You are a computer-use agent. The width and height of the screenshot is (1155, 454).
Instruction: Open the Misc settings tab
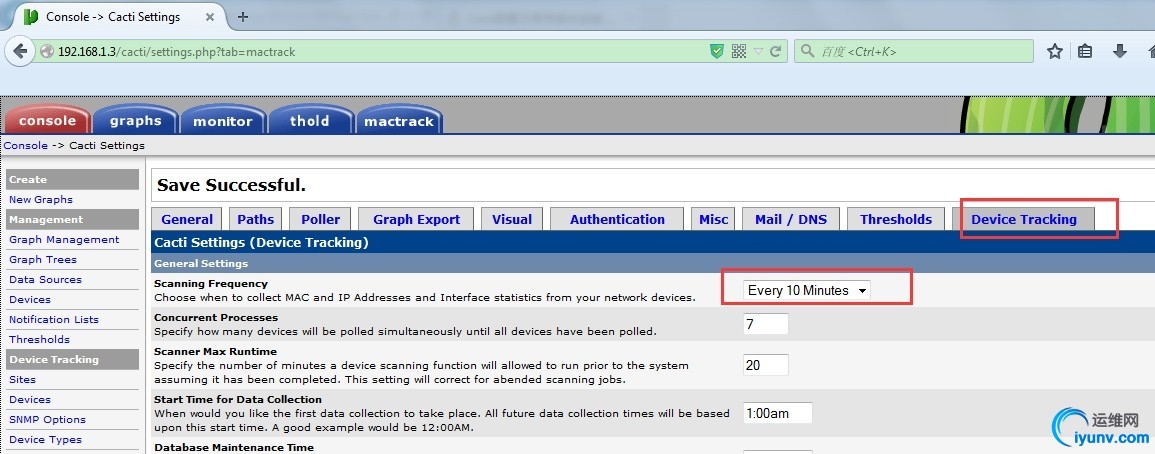714,219
